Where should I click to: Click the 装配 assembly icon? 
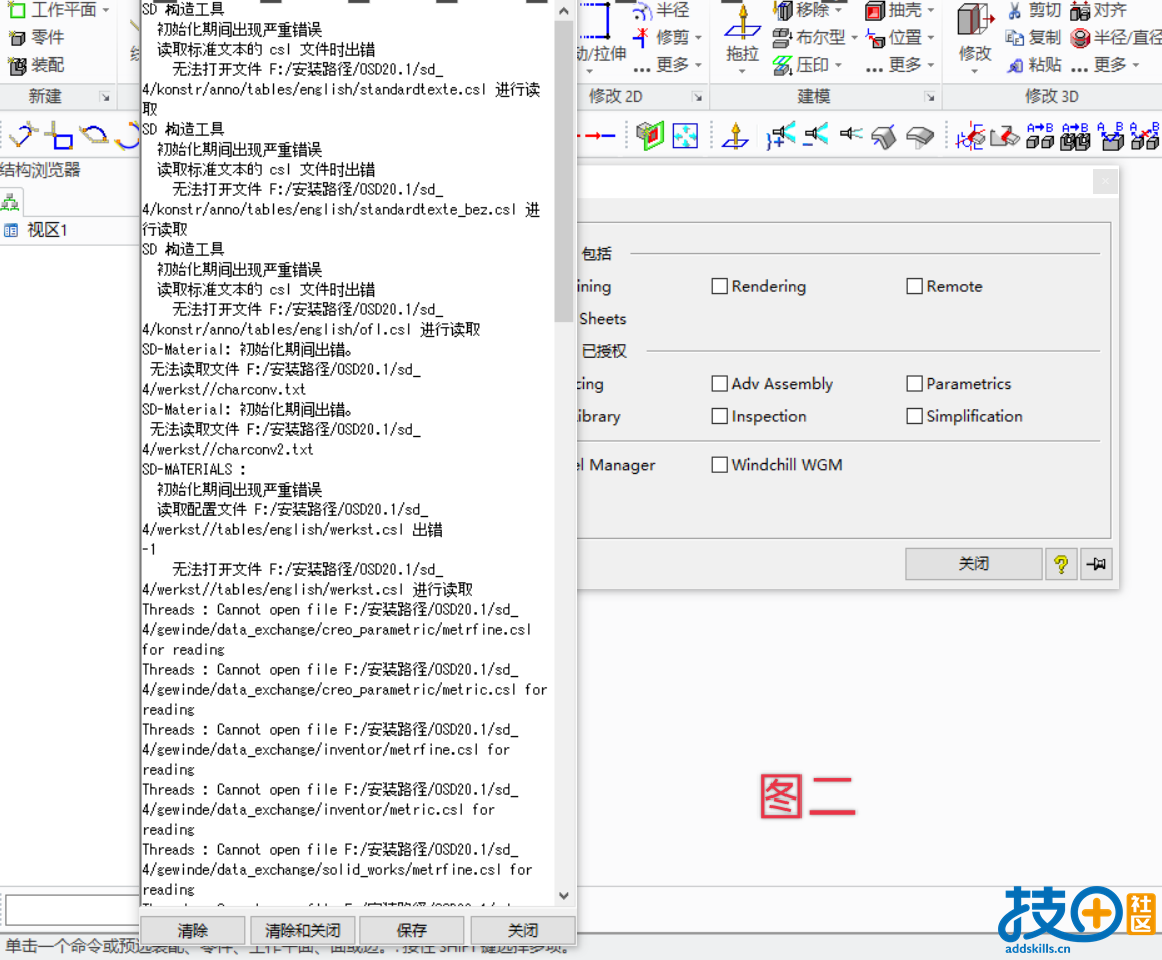click(x=17, y=66)
